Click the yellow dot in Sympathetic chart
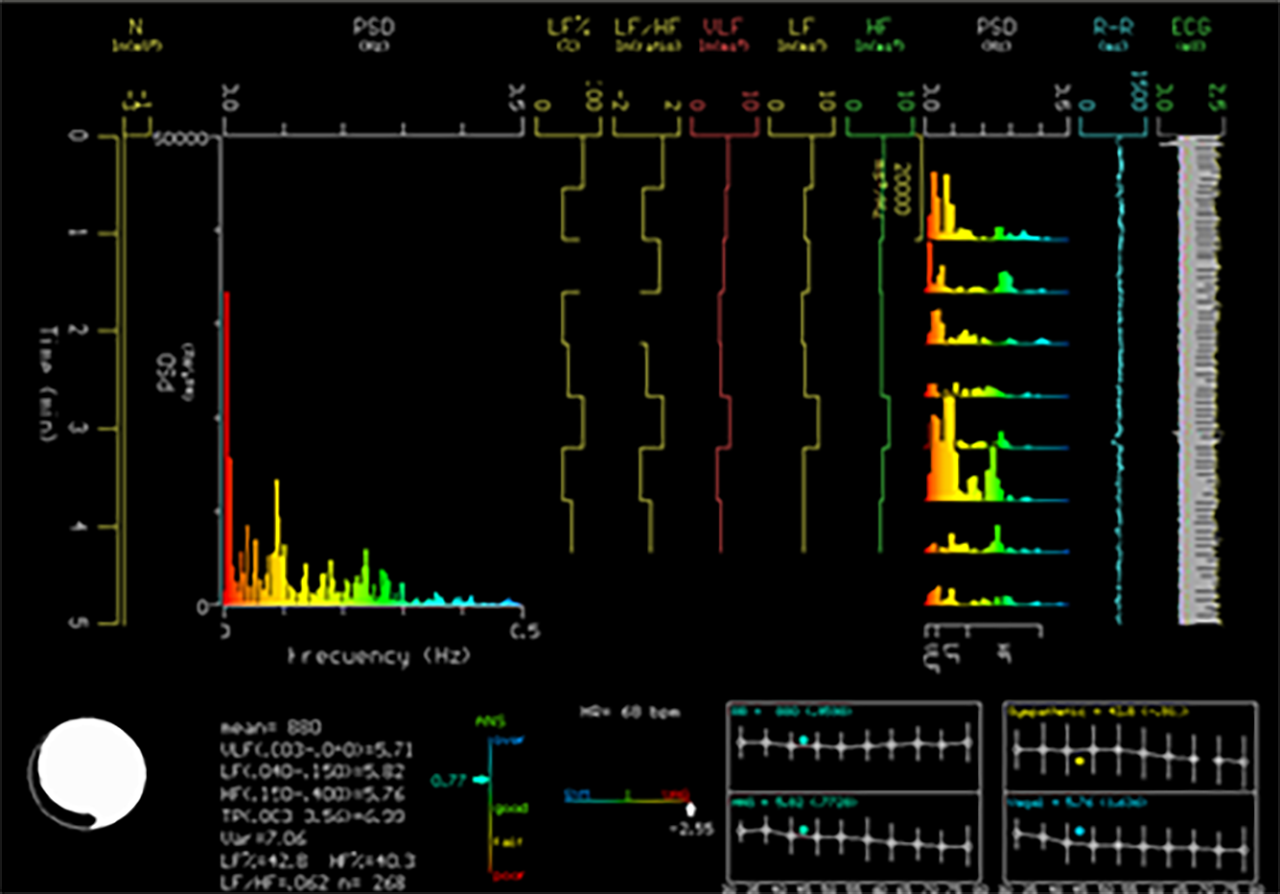The height and width of the screenshot is (894, 1280). pyautogui.click(x=1080, y=761)
